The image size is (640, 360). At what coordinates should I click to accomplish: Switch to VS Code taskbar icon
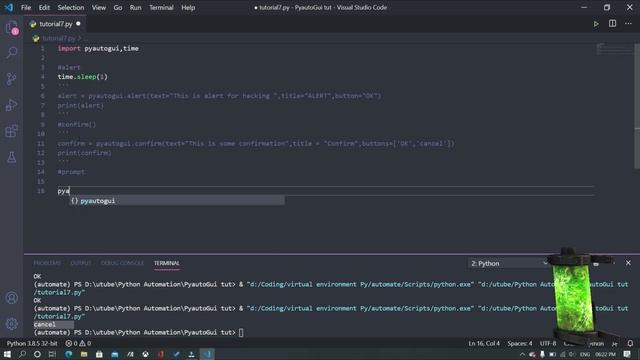[207, 354]
